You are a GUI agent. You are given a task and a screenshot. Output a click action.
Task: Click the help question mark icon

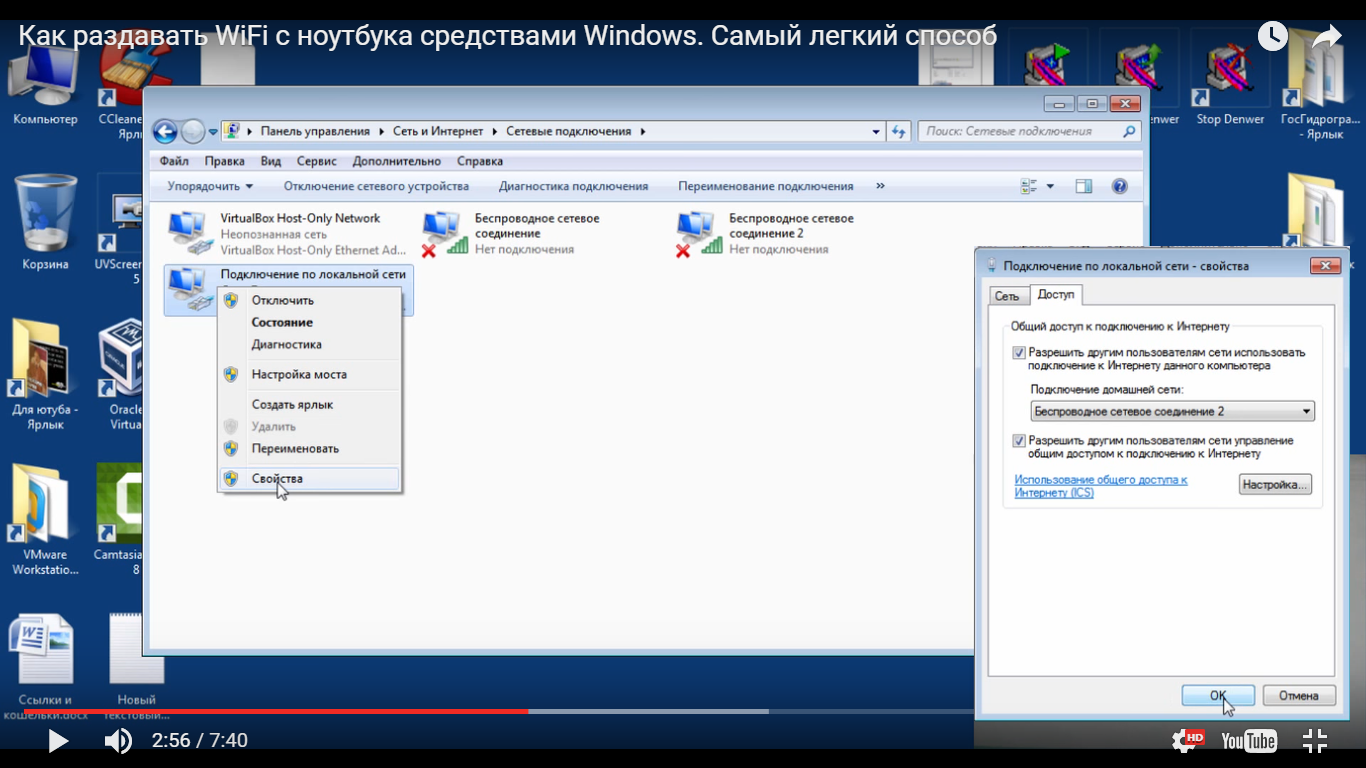(x=1120, y=186)
